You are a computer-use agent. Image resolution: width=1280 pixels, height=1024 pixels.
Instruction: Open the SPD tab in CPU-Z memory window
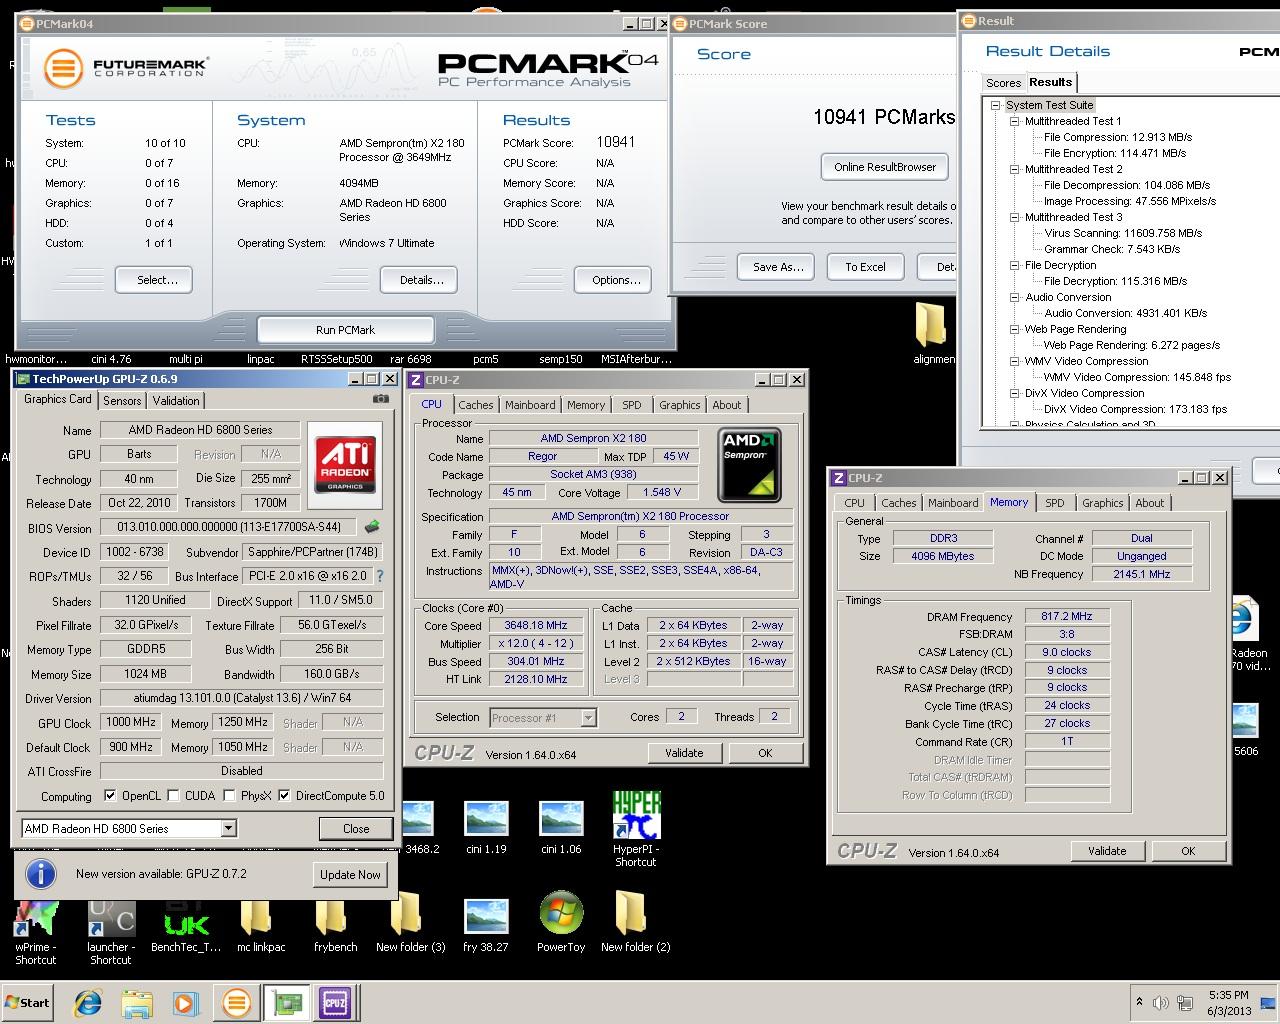(1055, 503)
